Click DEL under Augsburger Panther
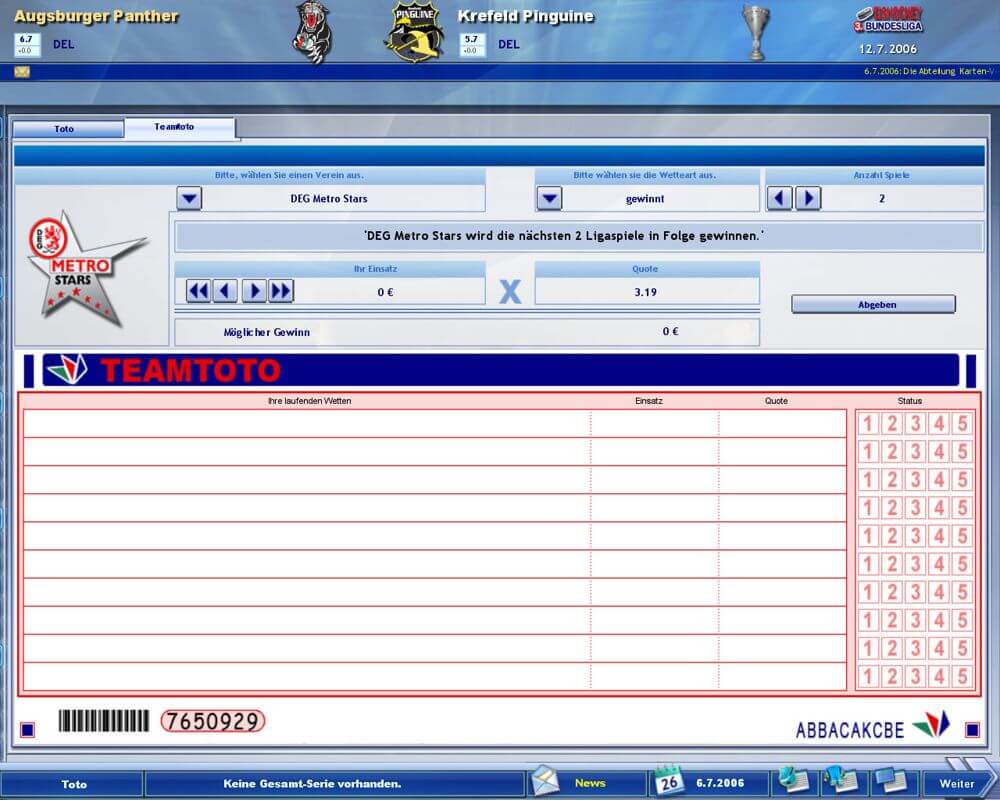The height and width of the screenshot is (800, 1000). (x=63, y=45)
